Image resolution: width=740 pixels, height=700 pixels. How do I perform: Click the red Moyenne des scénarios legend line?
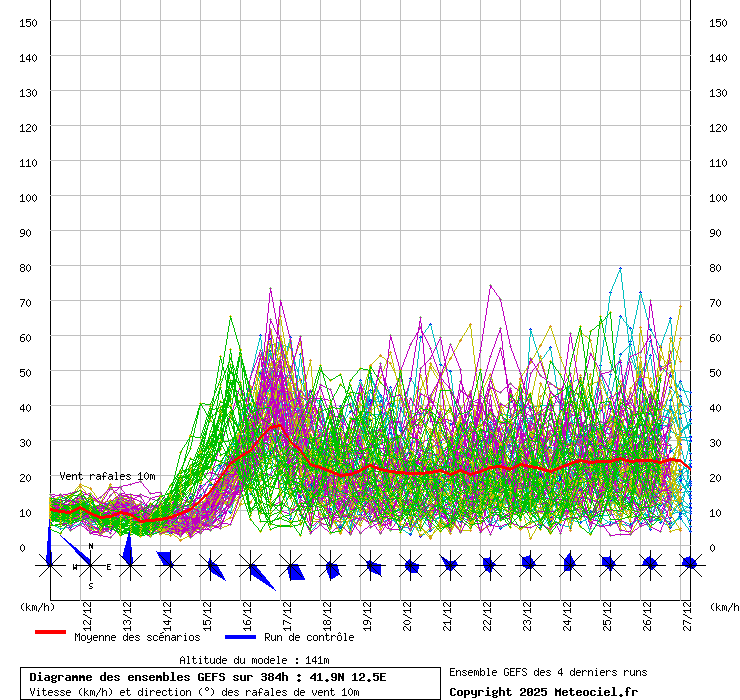tap(50, 633)
